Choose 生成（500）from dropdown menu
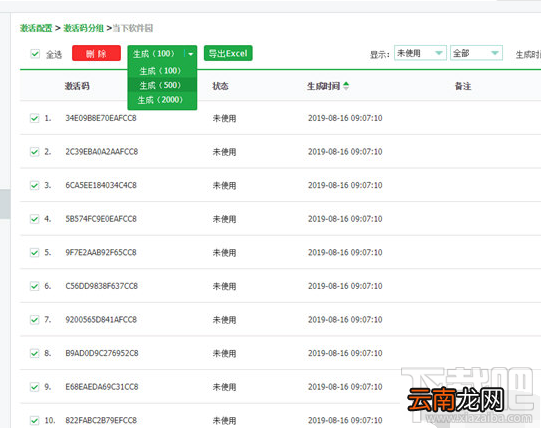Screen dimensions: 541x428 click(160, 85)
